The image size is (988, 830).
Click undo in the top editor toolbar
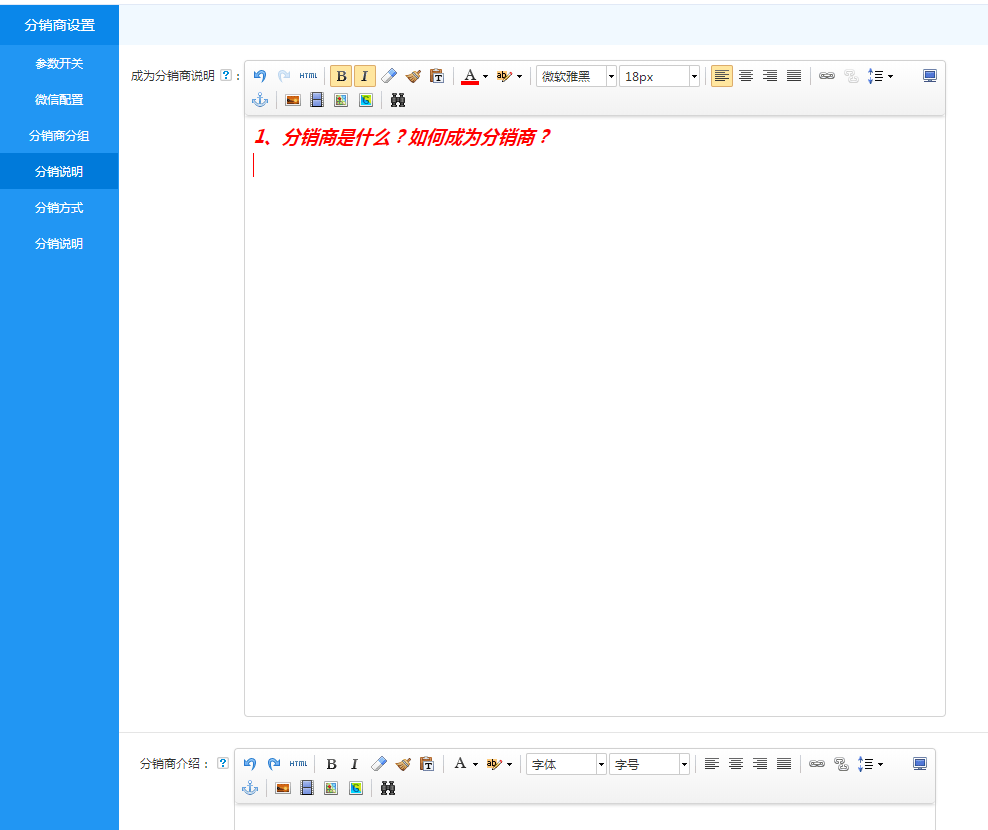pos(260,76)
